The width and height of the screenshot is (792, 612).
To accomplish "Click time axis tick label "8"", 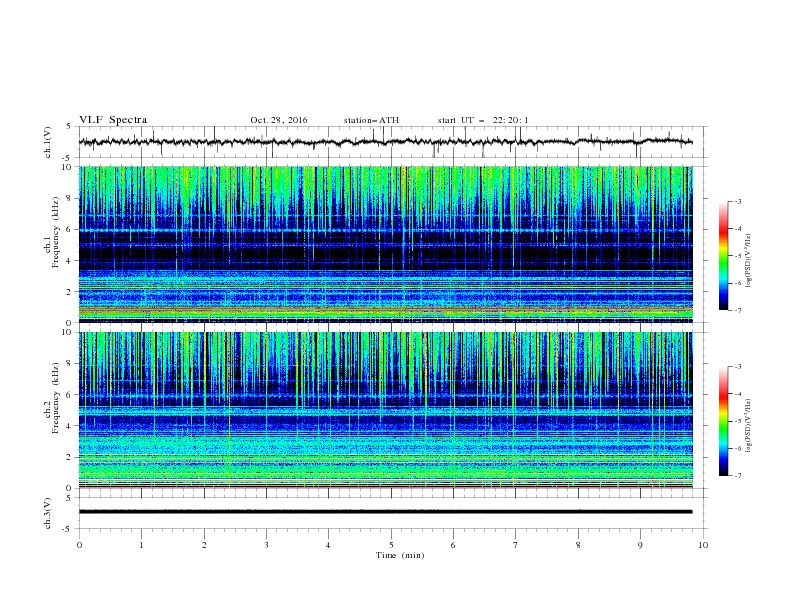I will point(578,545).
